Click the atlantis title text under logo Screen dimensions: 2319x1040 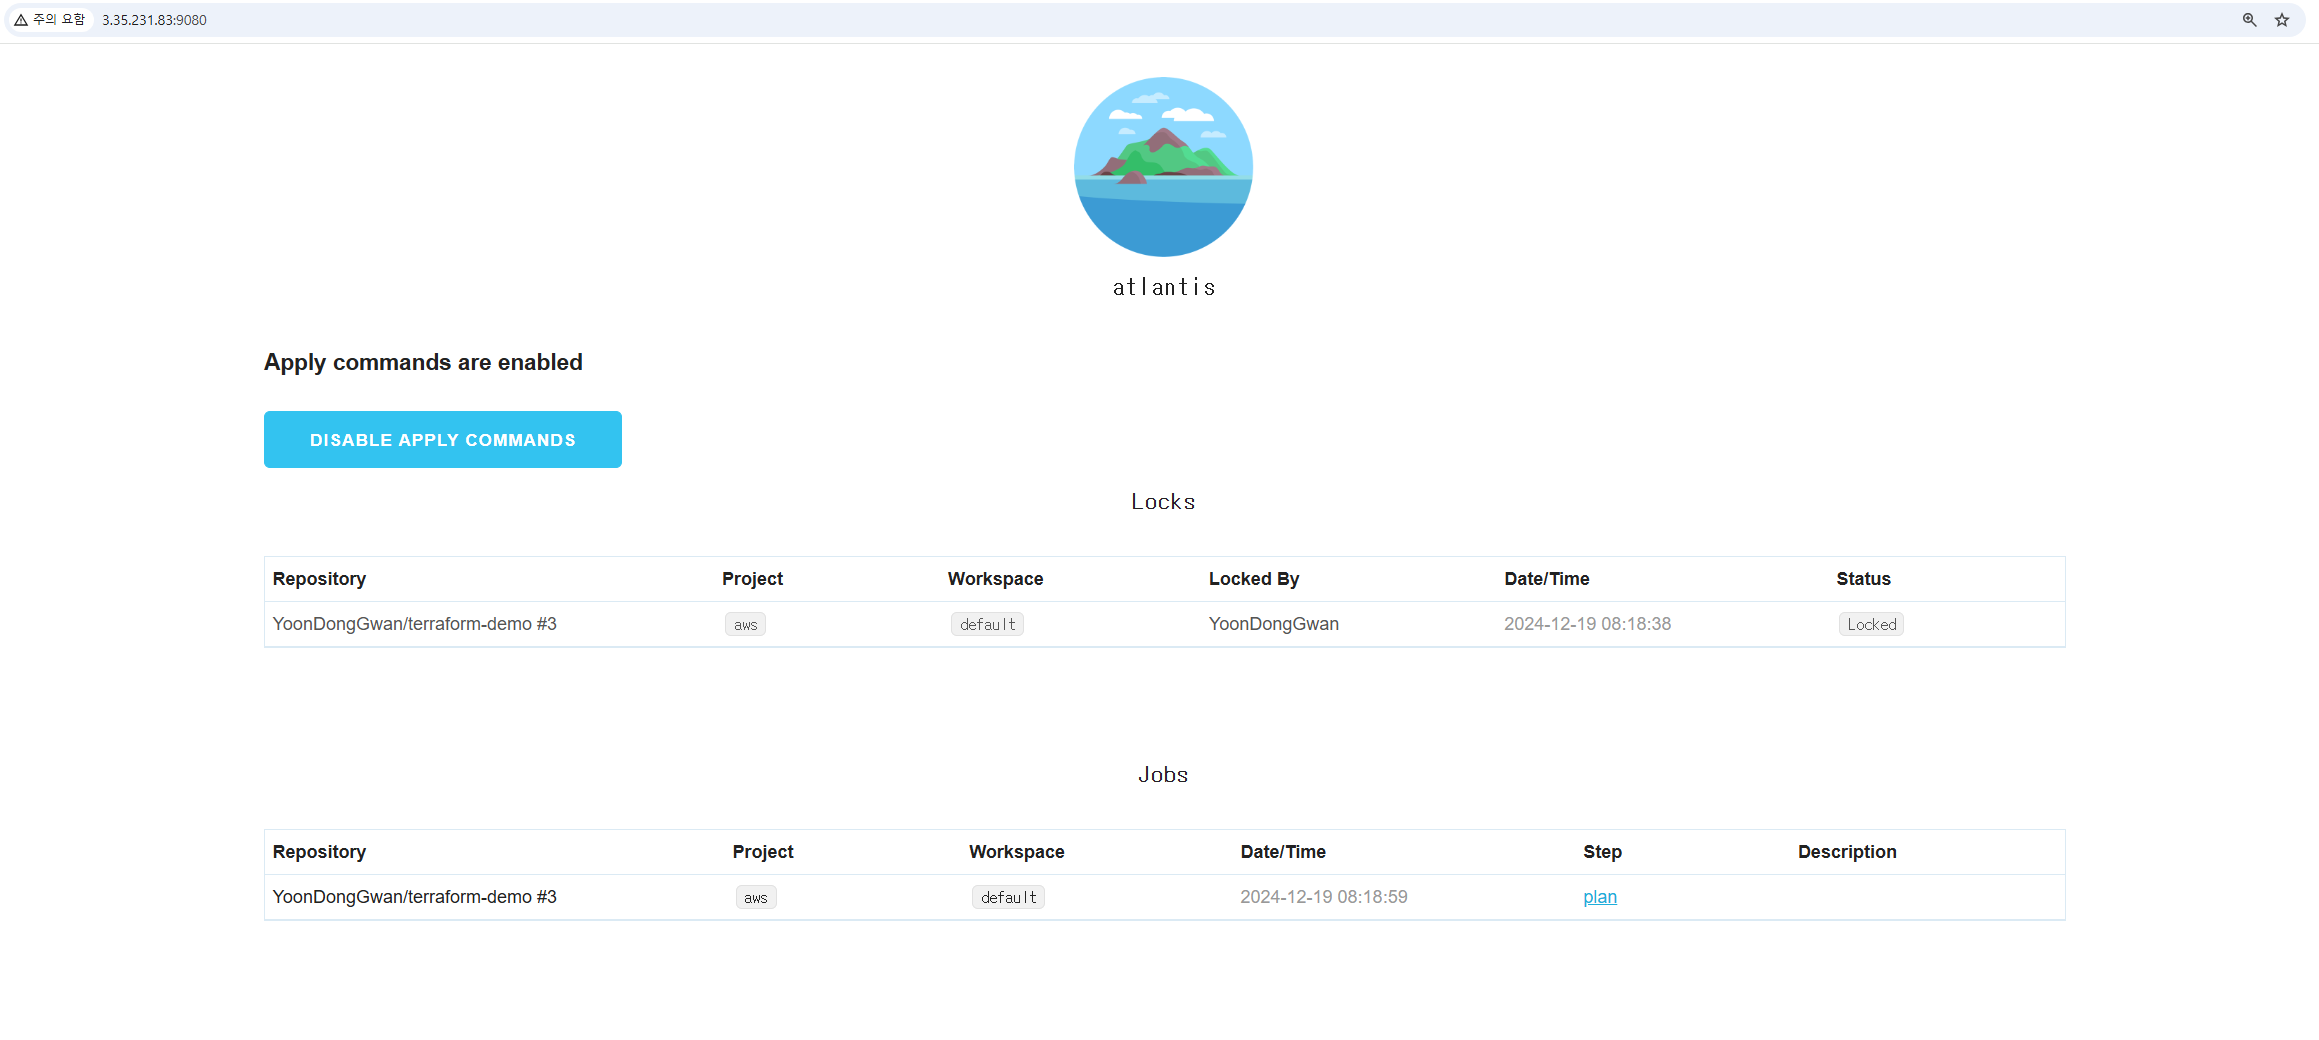1164,287
